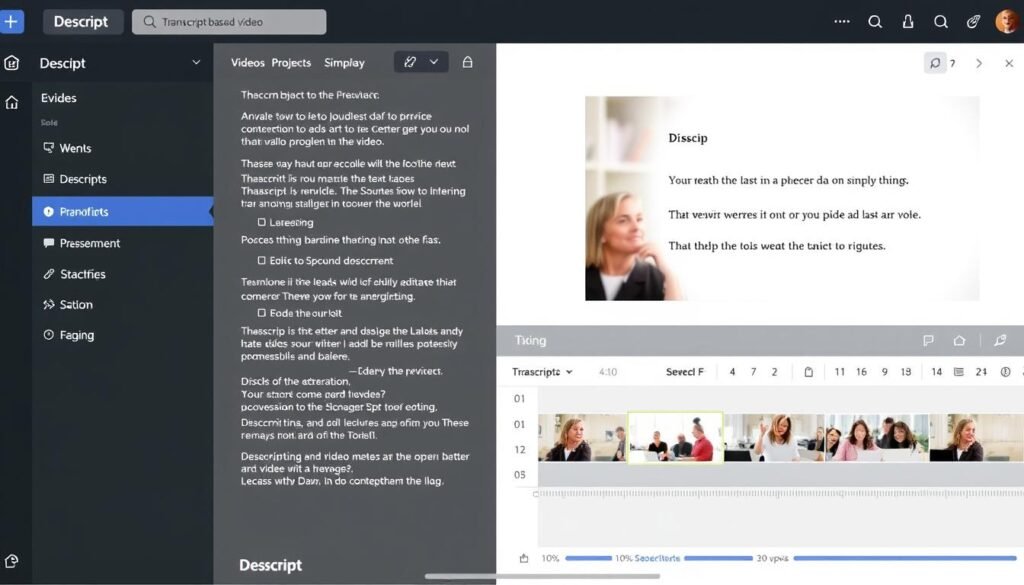This screenshot has height=585, width=1024.
Task: Select the highlighted clip thumbnail in timeline
Action: pos(675,437)
